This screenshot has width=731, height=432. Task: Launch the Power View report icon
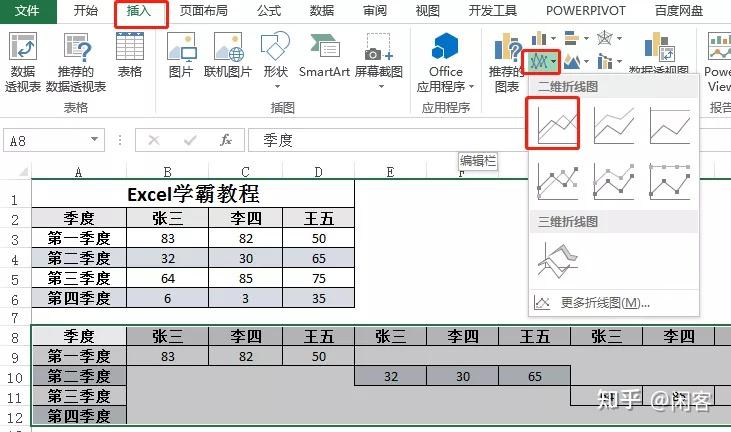click(x=718, y=62)
